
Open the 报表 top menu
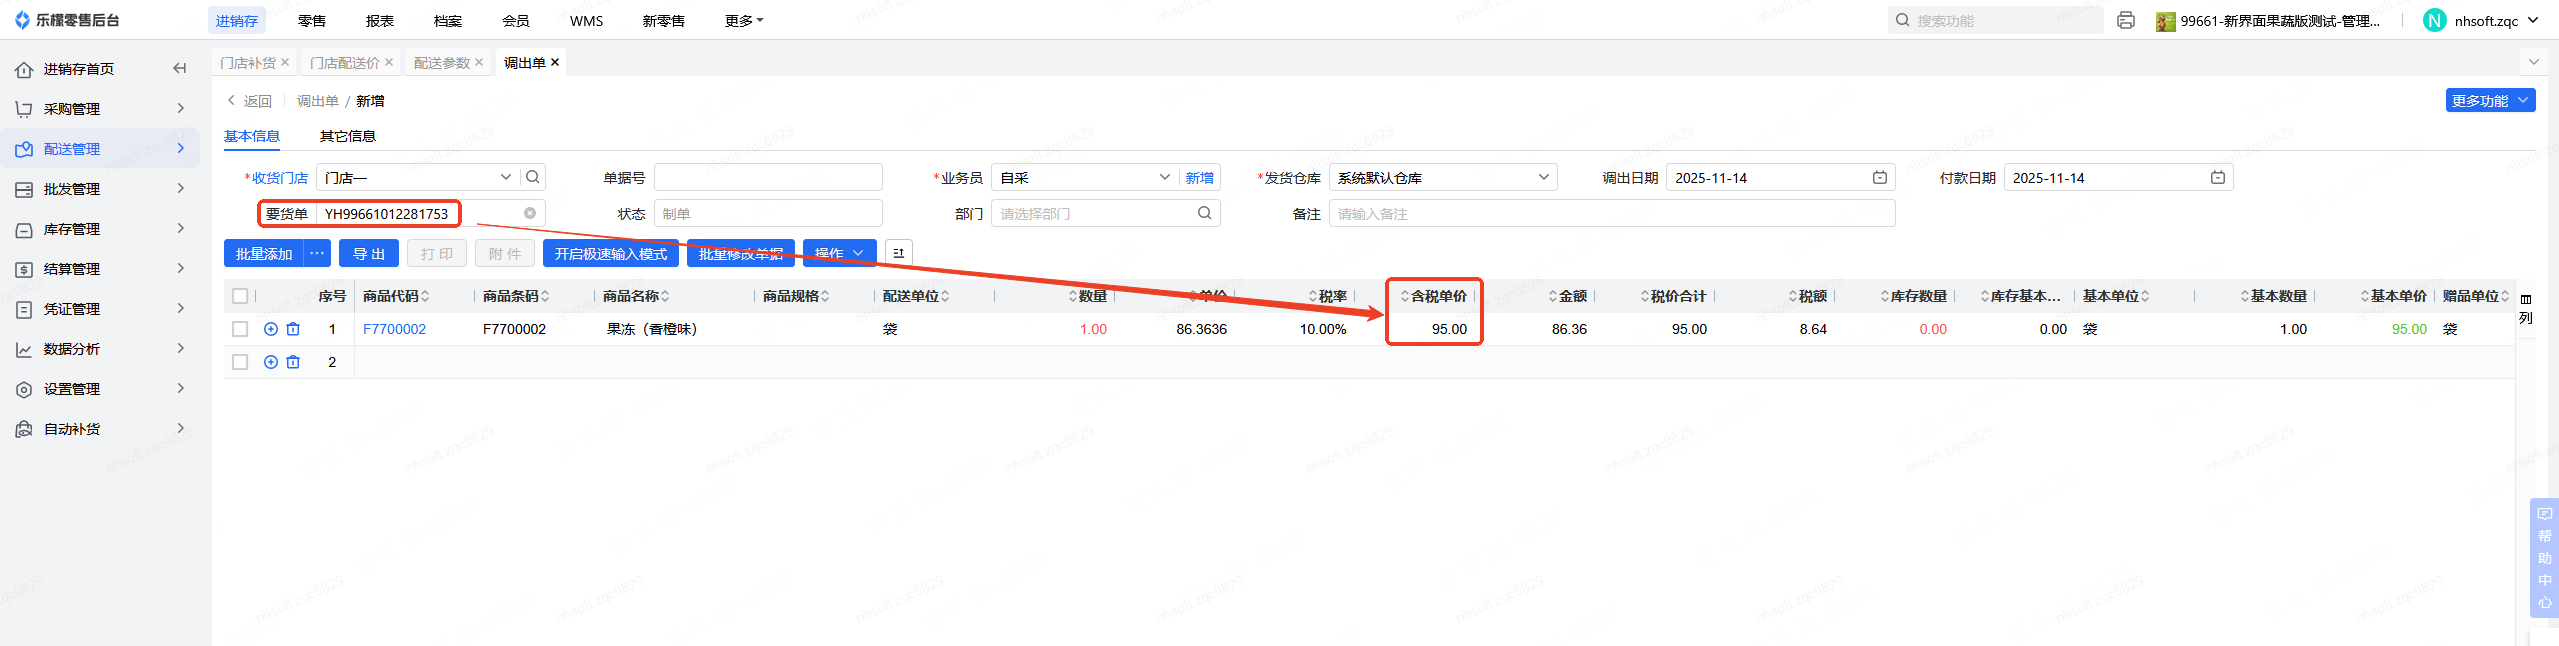380,20
